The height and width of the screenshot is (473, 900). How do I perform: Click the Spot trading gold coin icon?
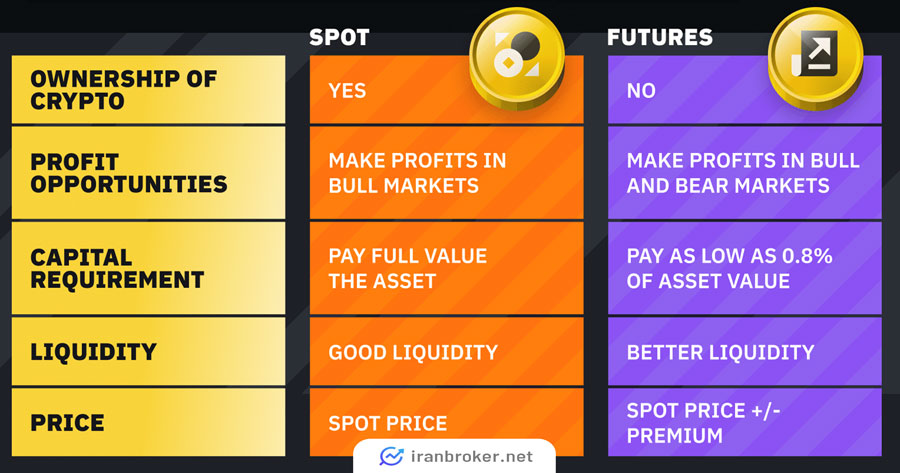pyautogui.click(x=517, y=57)
